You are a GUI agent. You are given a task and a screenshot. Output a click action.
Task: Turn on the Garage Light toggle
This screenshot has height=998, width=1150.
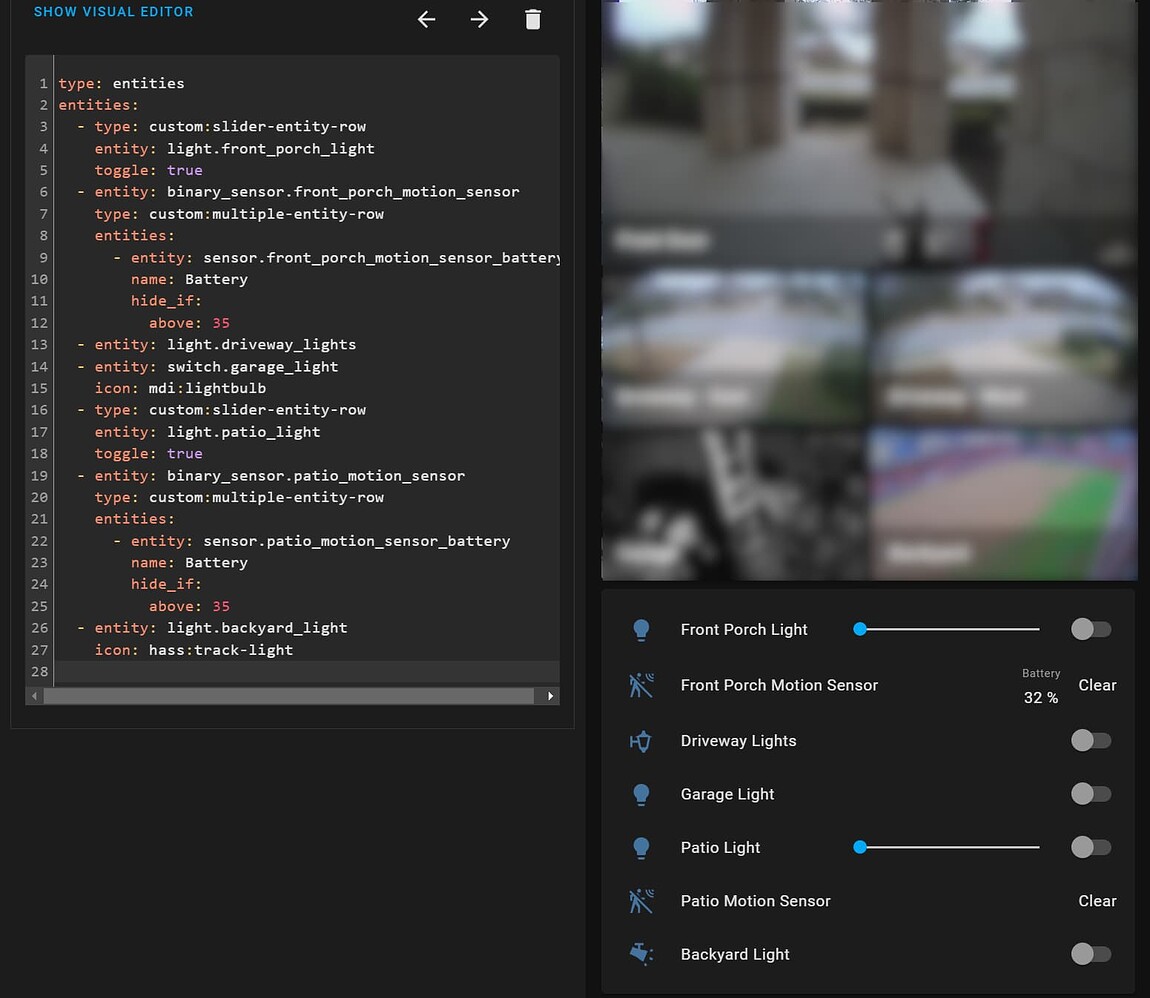(1090, 793)
